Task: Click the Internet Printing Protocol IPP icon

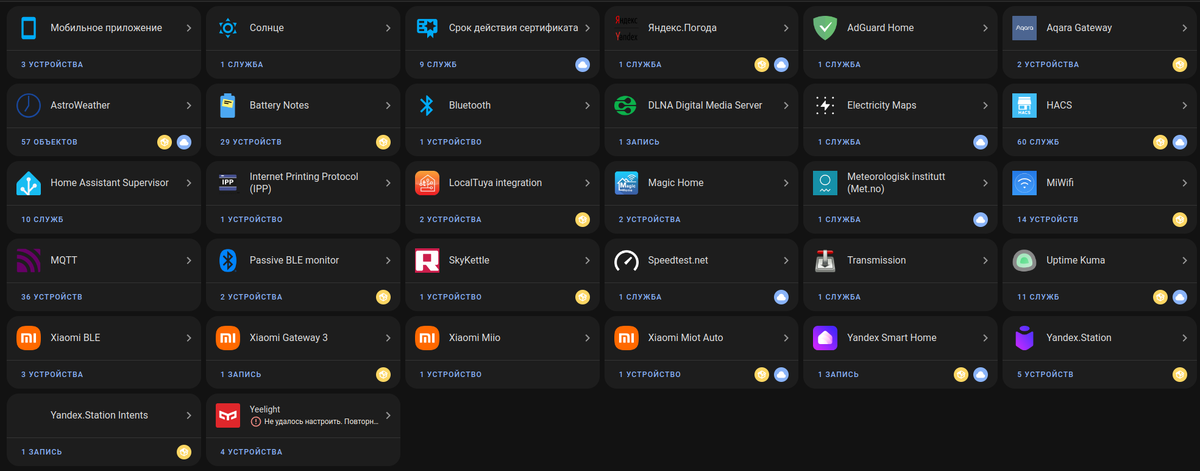Action: pyautogui.click(x=228, y=183)
